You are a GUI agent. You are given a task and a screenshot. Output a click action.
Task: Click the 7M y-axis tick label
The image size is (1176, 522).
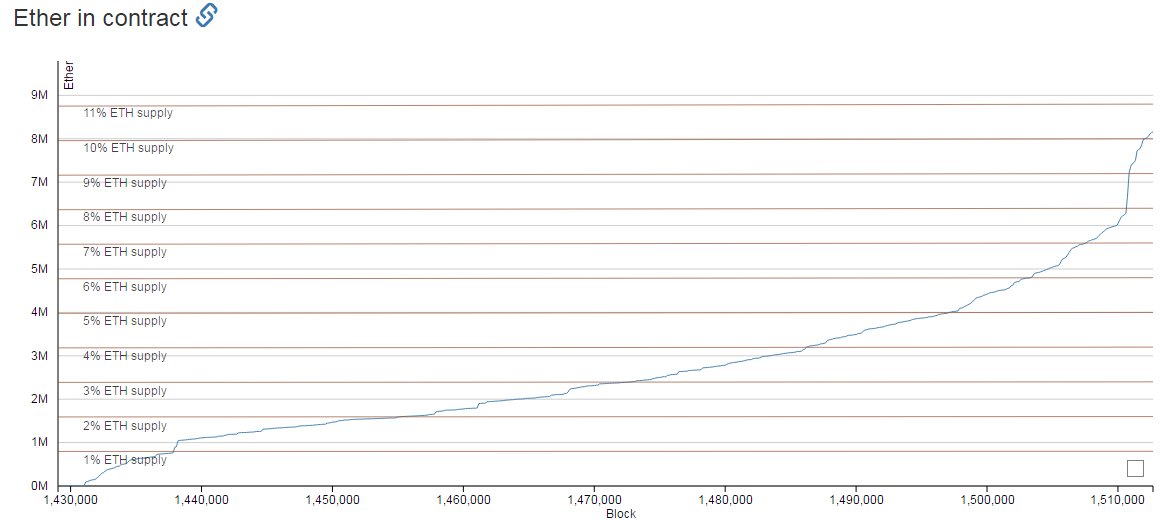(x=40, y=182)
